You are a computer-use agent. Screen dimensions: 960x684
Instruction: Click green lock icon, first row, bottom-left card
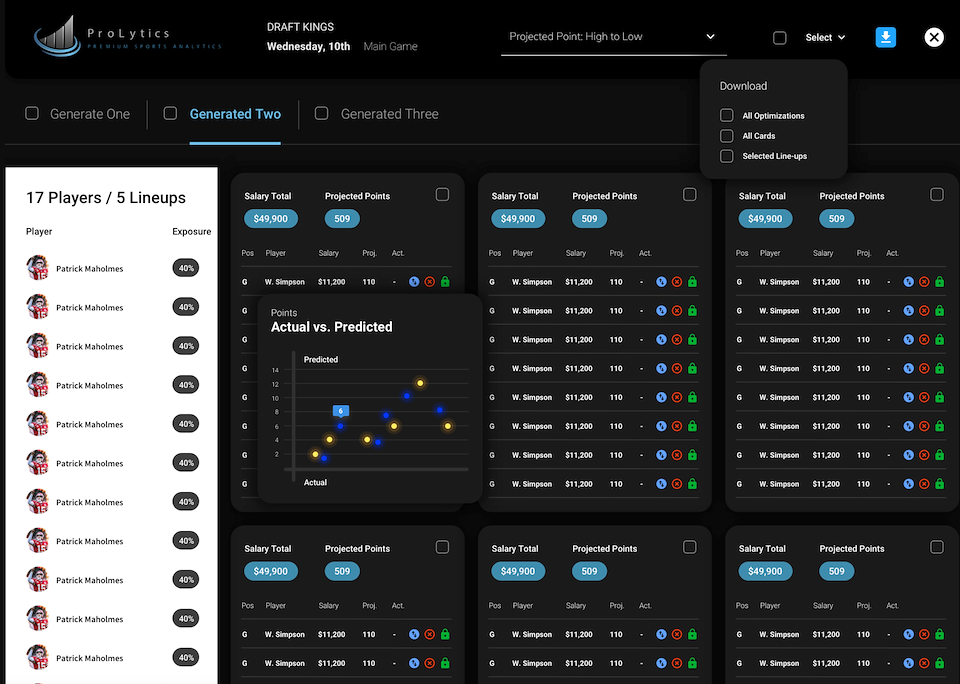coord(445,634)
